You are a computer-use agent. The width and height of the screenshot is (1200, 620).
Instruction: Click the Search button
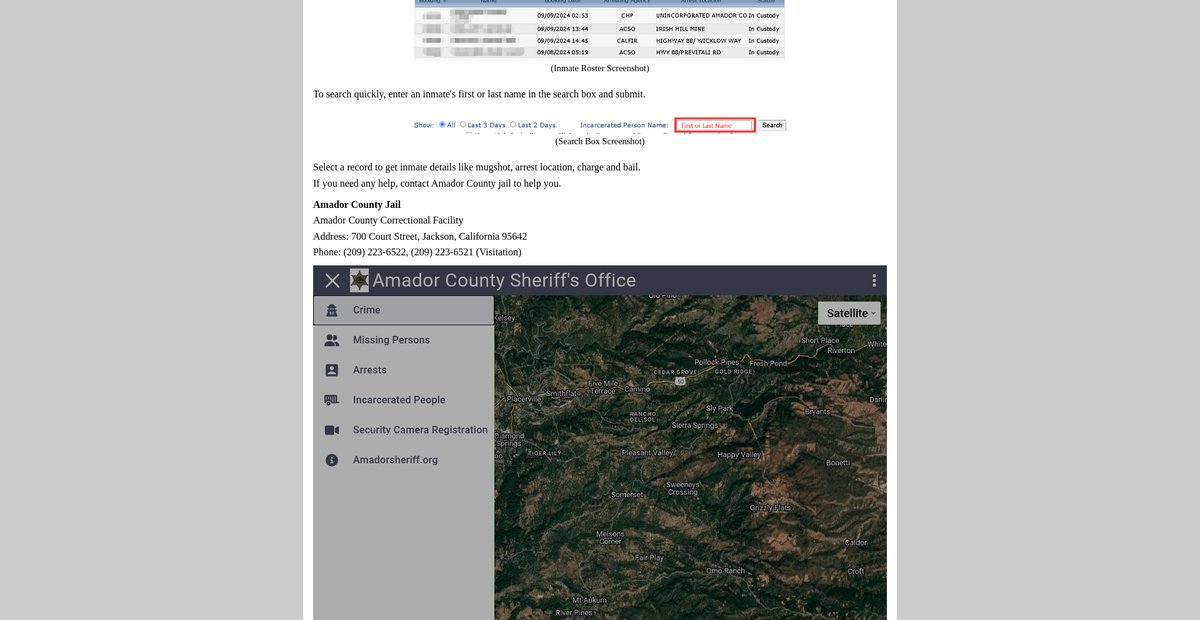(x=772, y=125)
